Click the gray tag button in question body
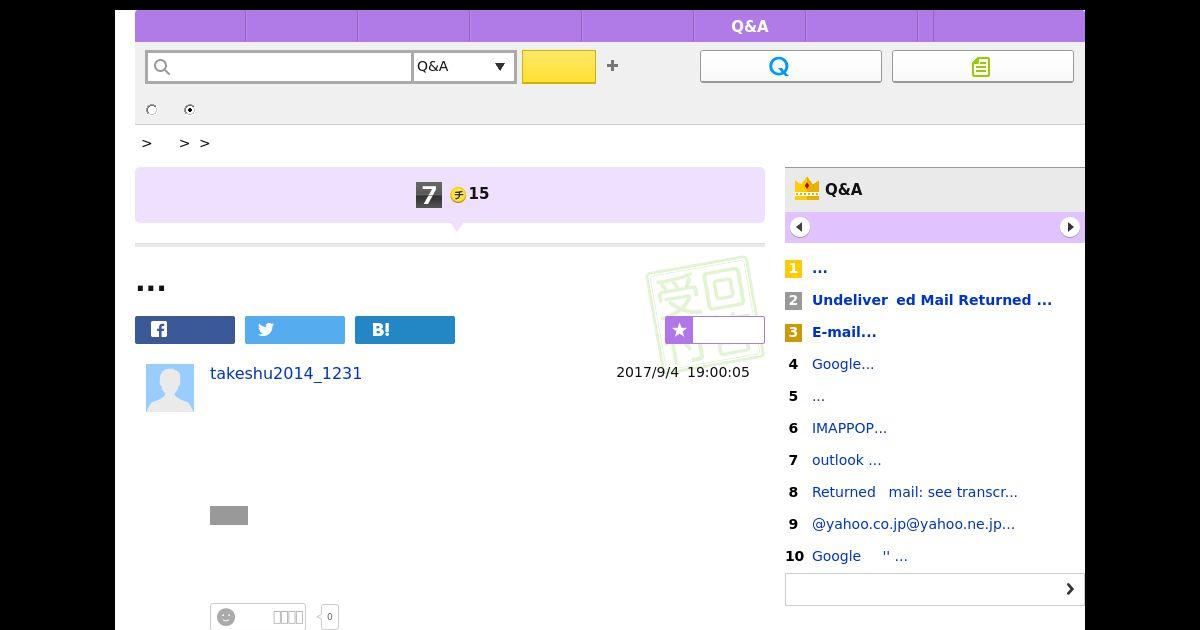The height and width of the screenshot is (630, 1200). point(229,515)
